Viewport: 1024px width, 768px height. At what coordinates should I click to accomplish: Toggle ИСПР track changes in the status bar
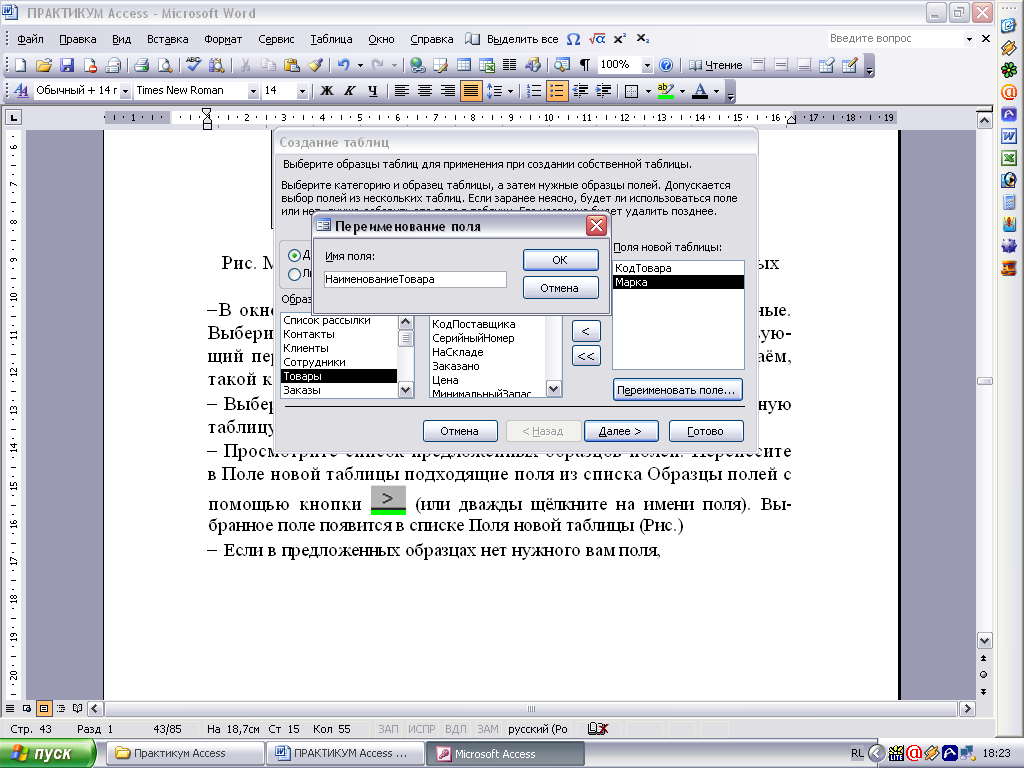point(421,729)
